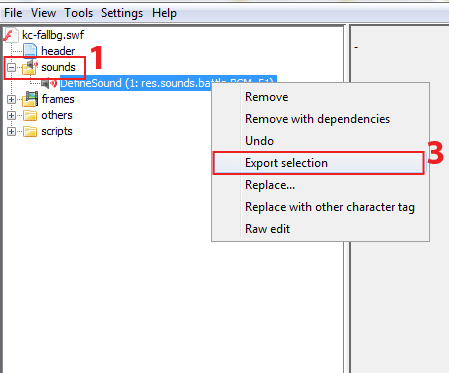Select Replace with other character tag
This screenshot has width=449, height=373.
330,207
